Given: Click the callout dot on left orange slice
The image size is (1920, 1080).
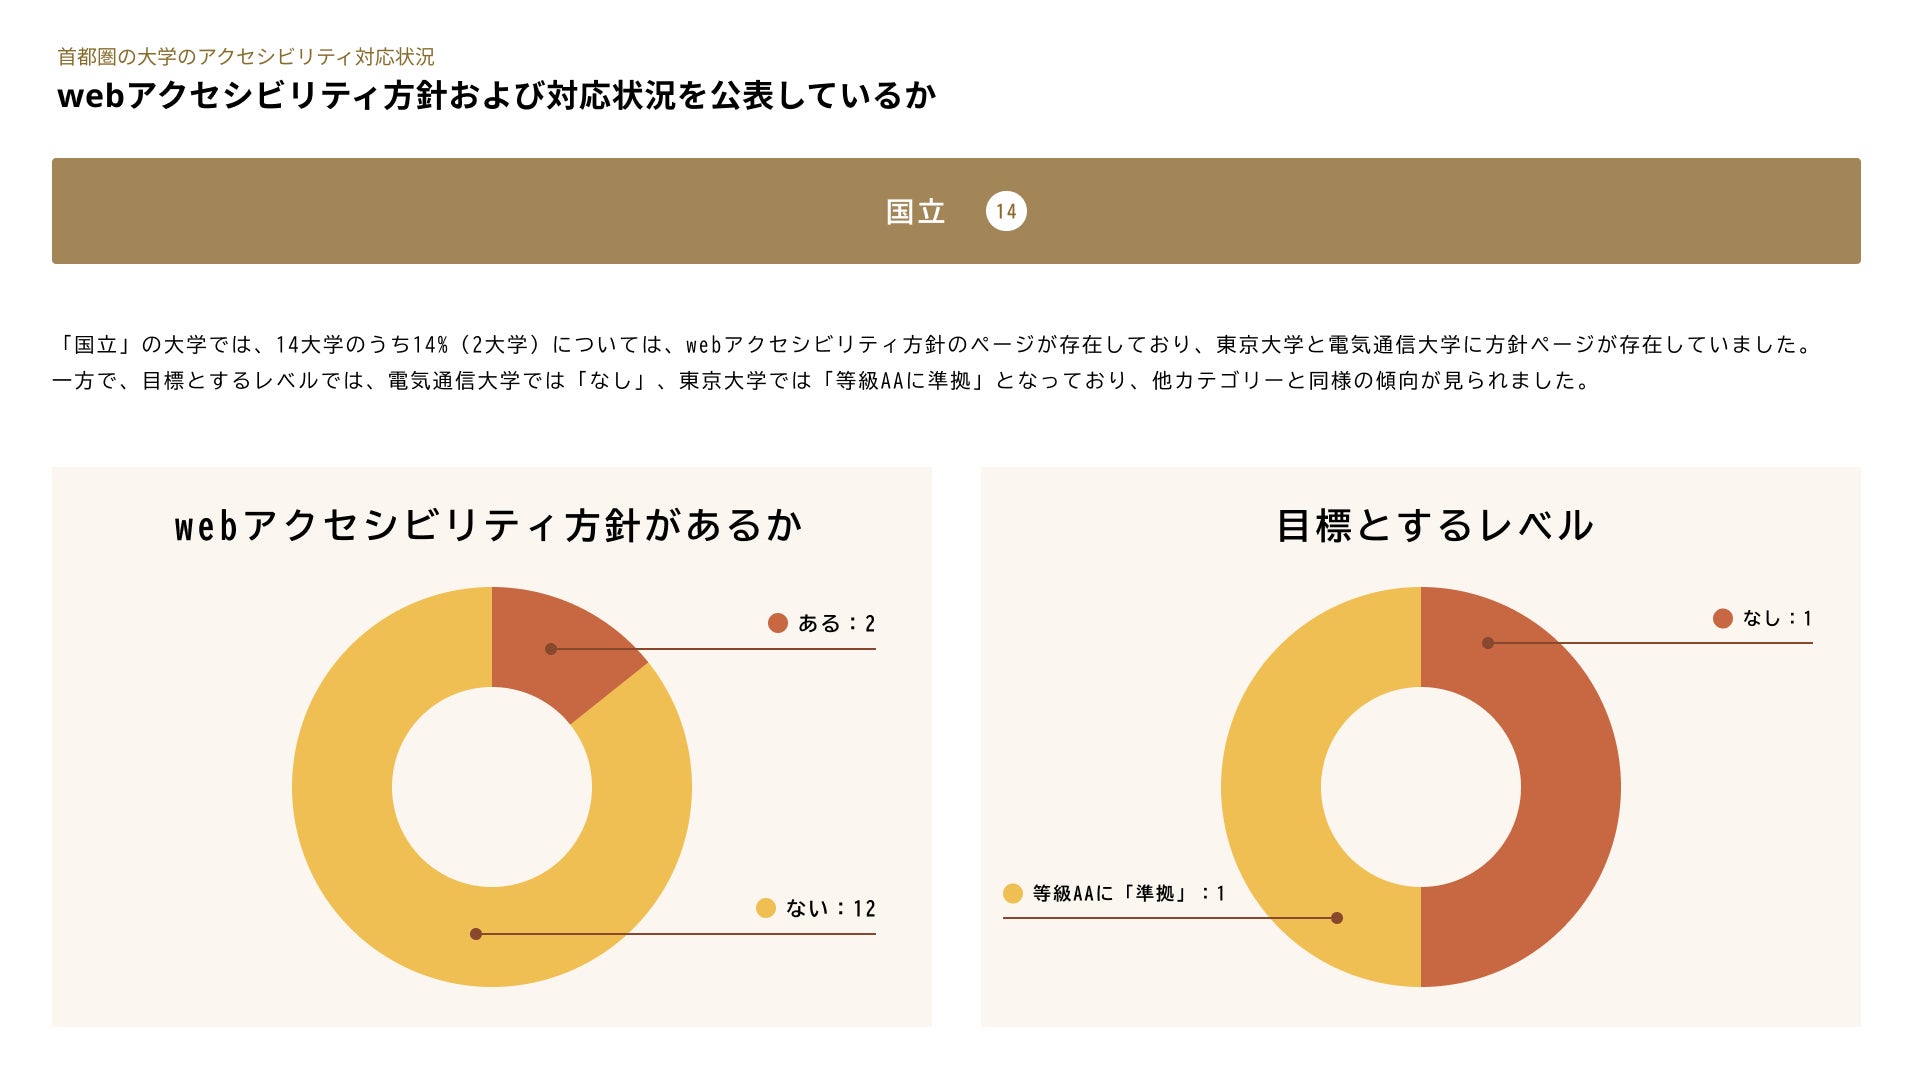Looking at the screenshot, I should click(x=551, y=649).
